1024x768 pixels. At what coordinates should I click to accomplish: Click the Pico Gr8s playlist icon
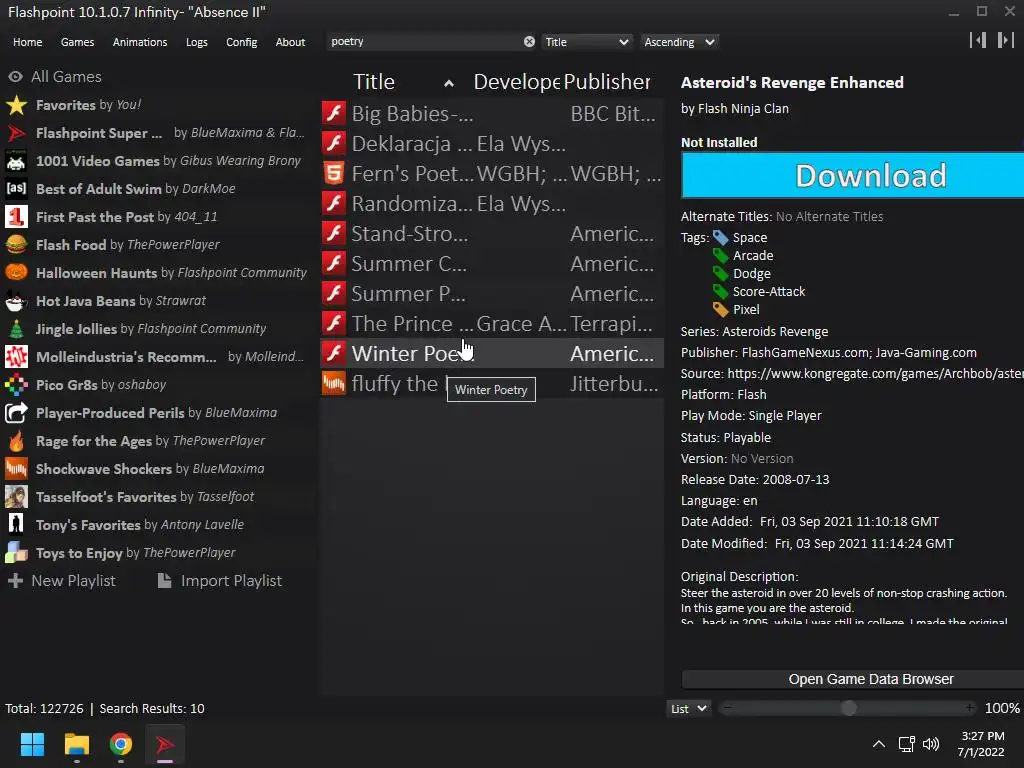[16, 385]
